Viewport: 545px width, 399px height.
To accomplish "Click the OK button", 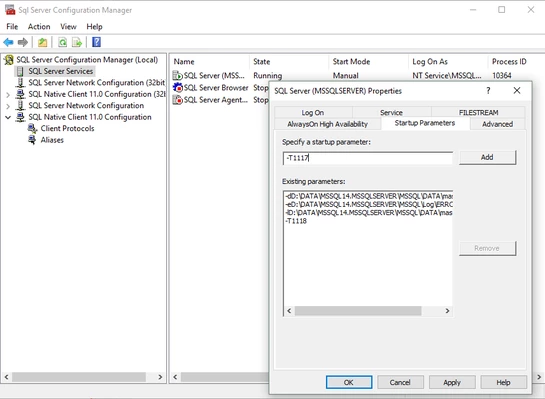I will [349, 382].
